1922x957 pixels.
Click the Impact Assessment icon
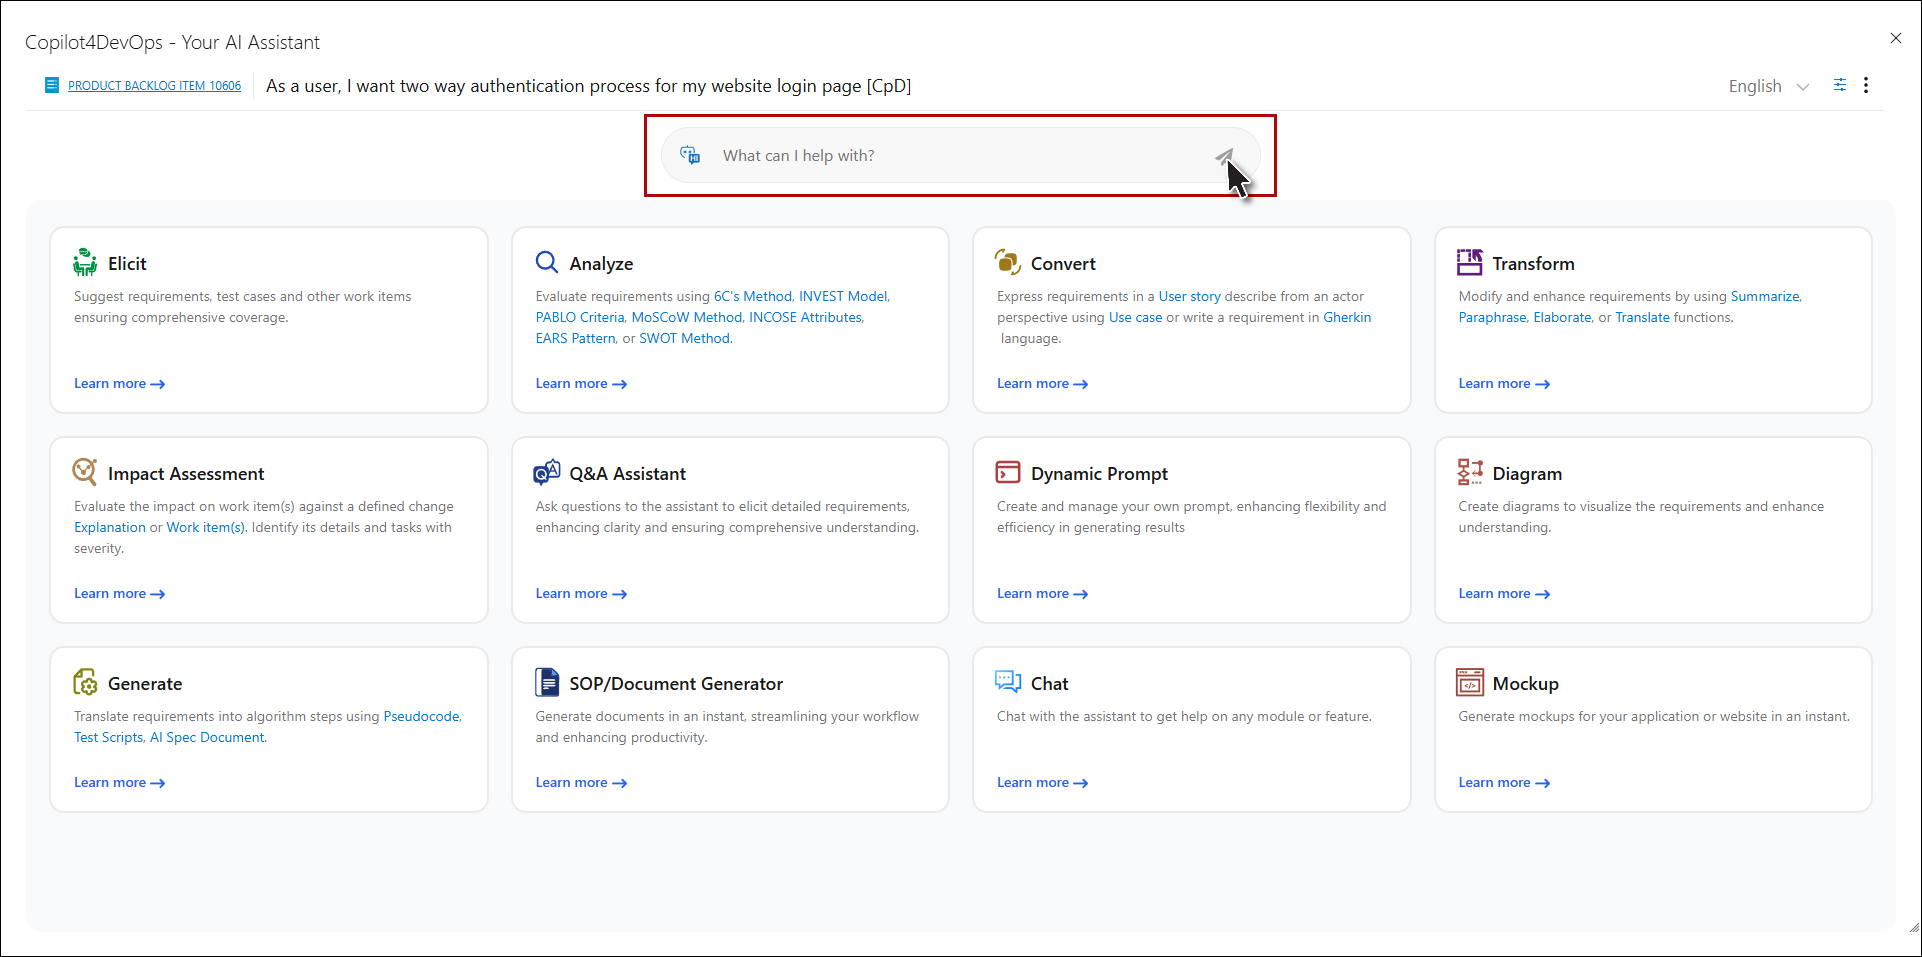point(85,472)
